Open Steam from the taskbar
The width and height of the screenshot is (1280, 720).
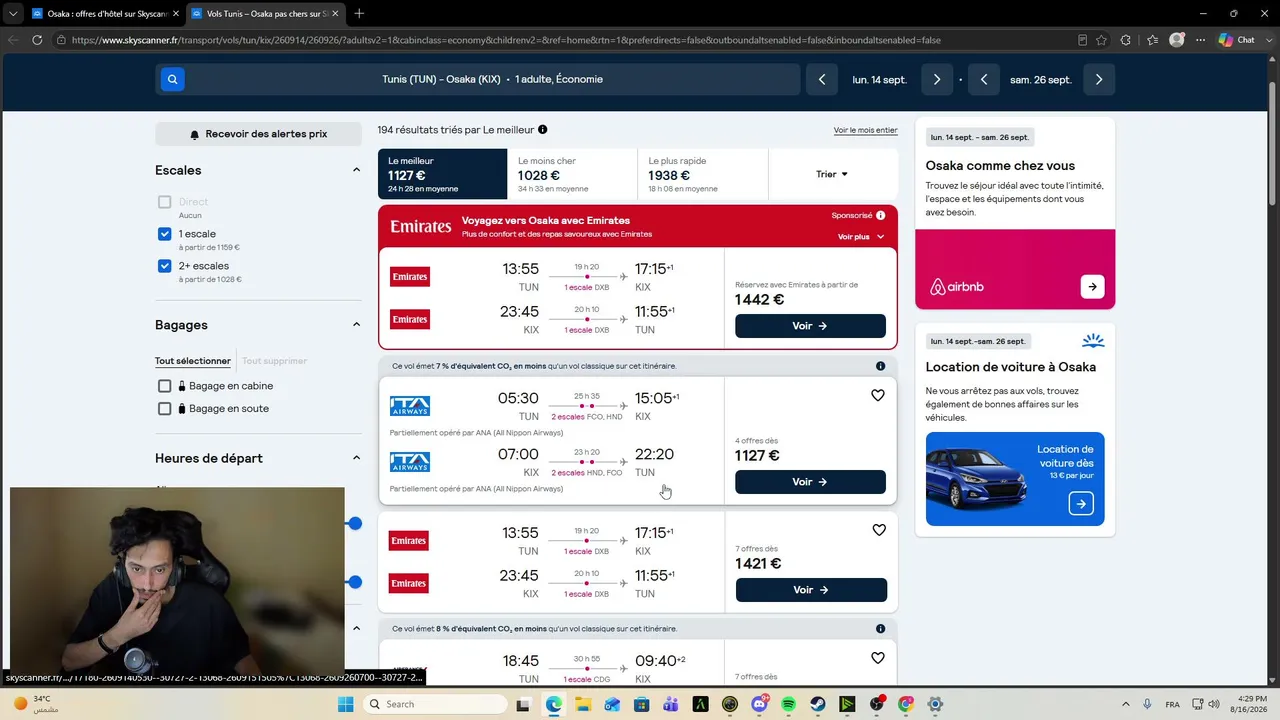pyautogui.click(x=818, y=704)
